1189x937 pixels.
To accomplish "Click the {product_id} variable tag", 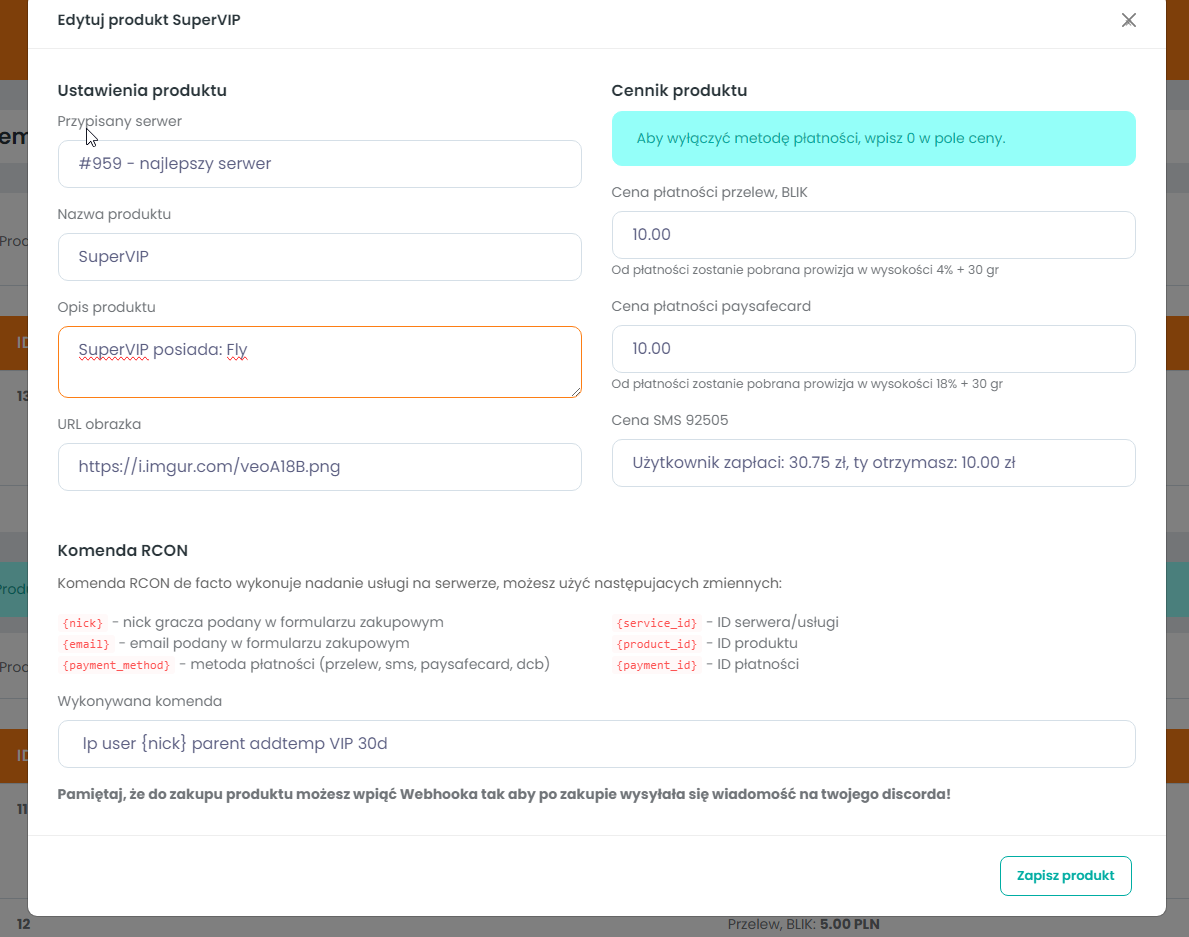I will pos(657,644).
